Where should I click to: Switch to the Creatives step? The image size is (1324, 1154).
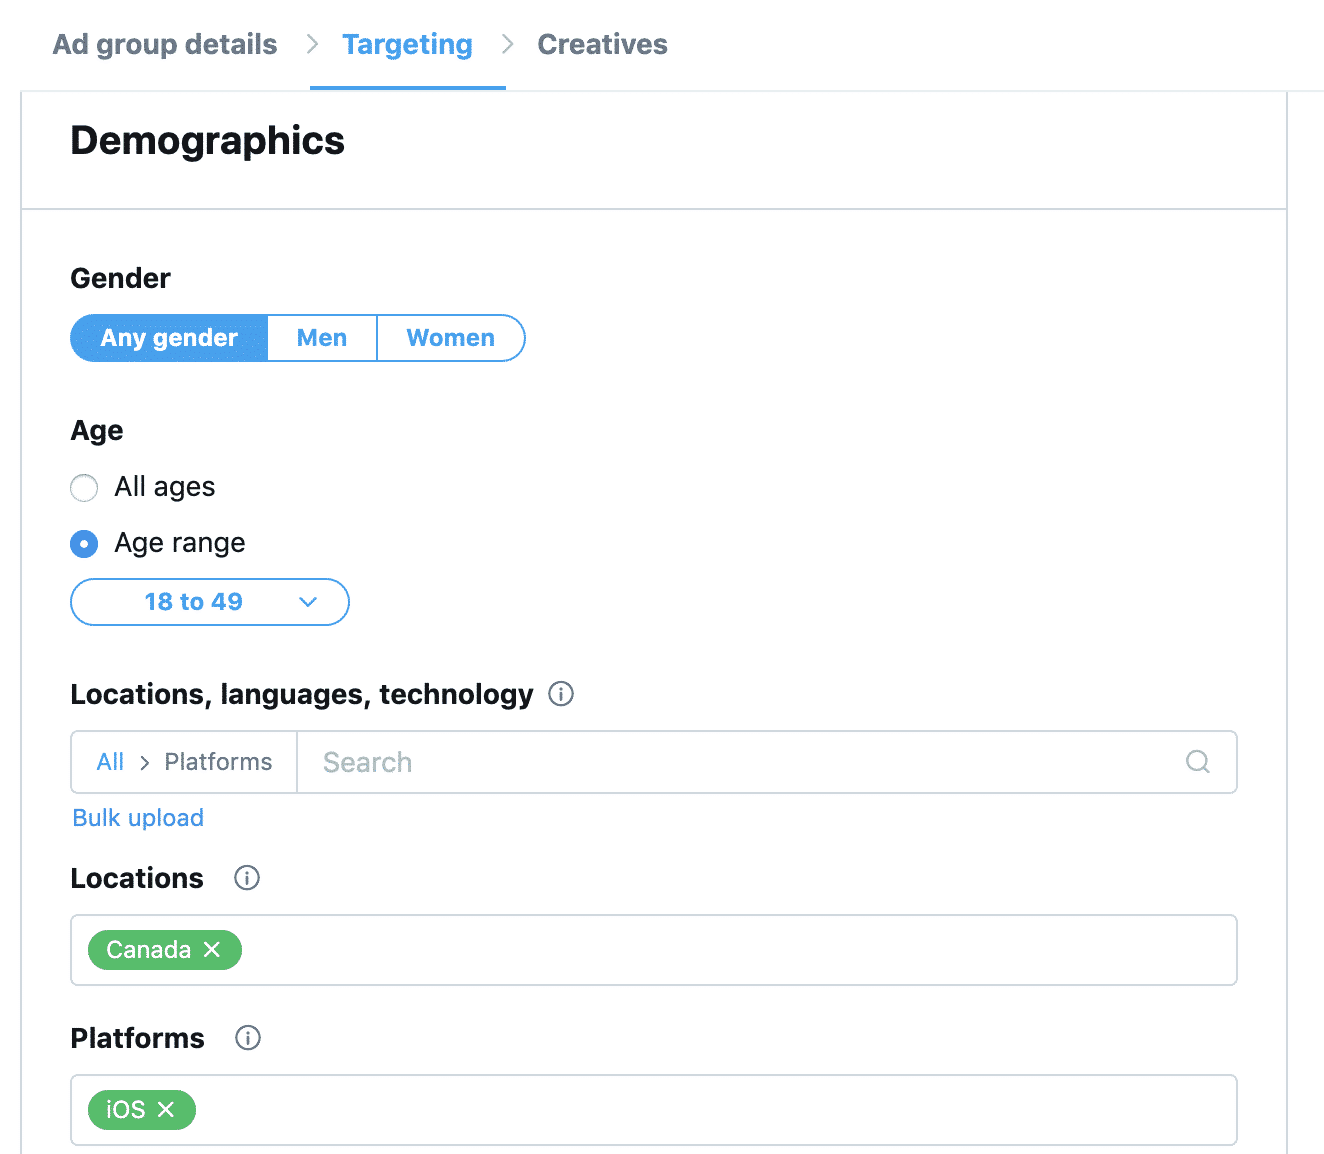click(601, 44)
